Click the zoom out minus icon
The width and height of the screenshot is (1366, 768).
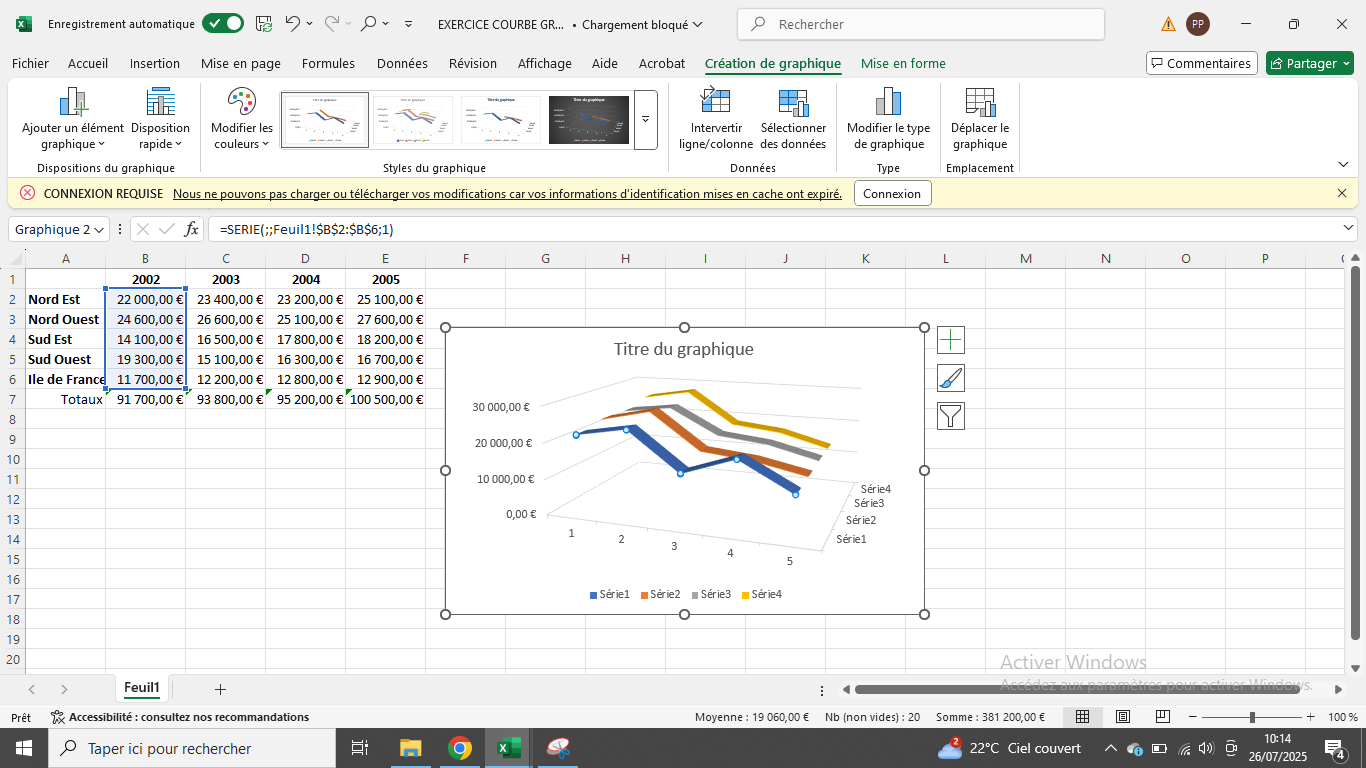coord(1191,717)
